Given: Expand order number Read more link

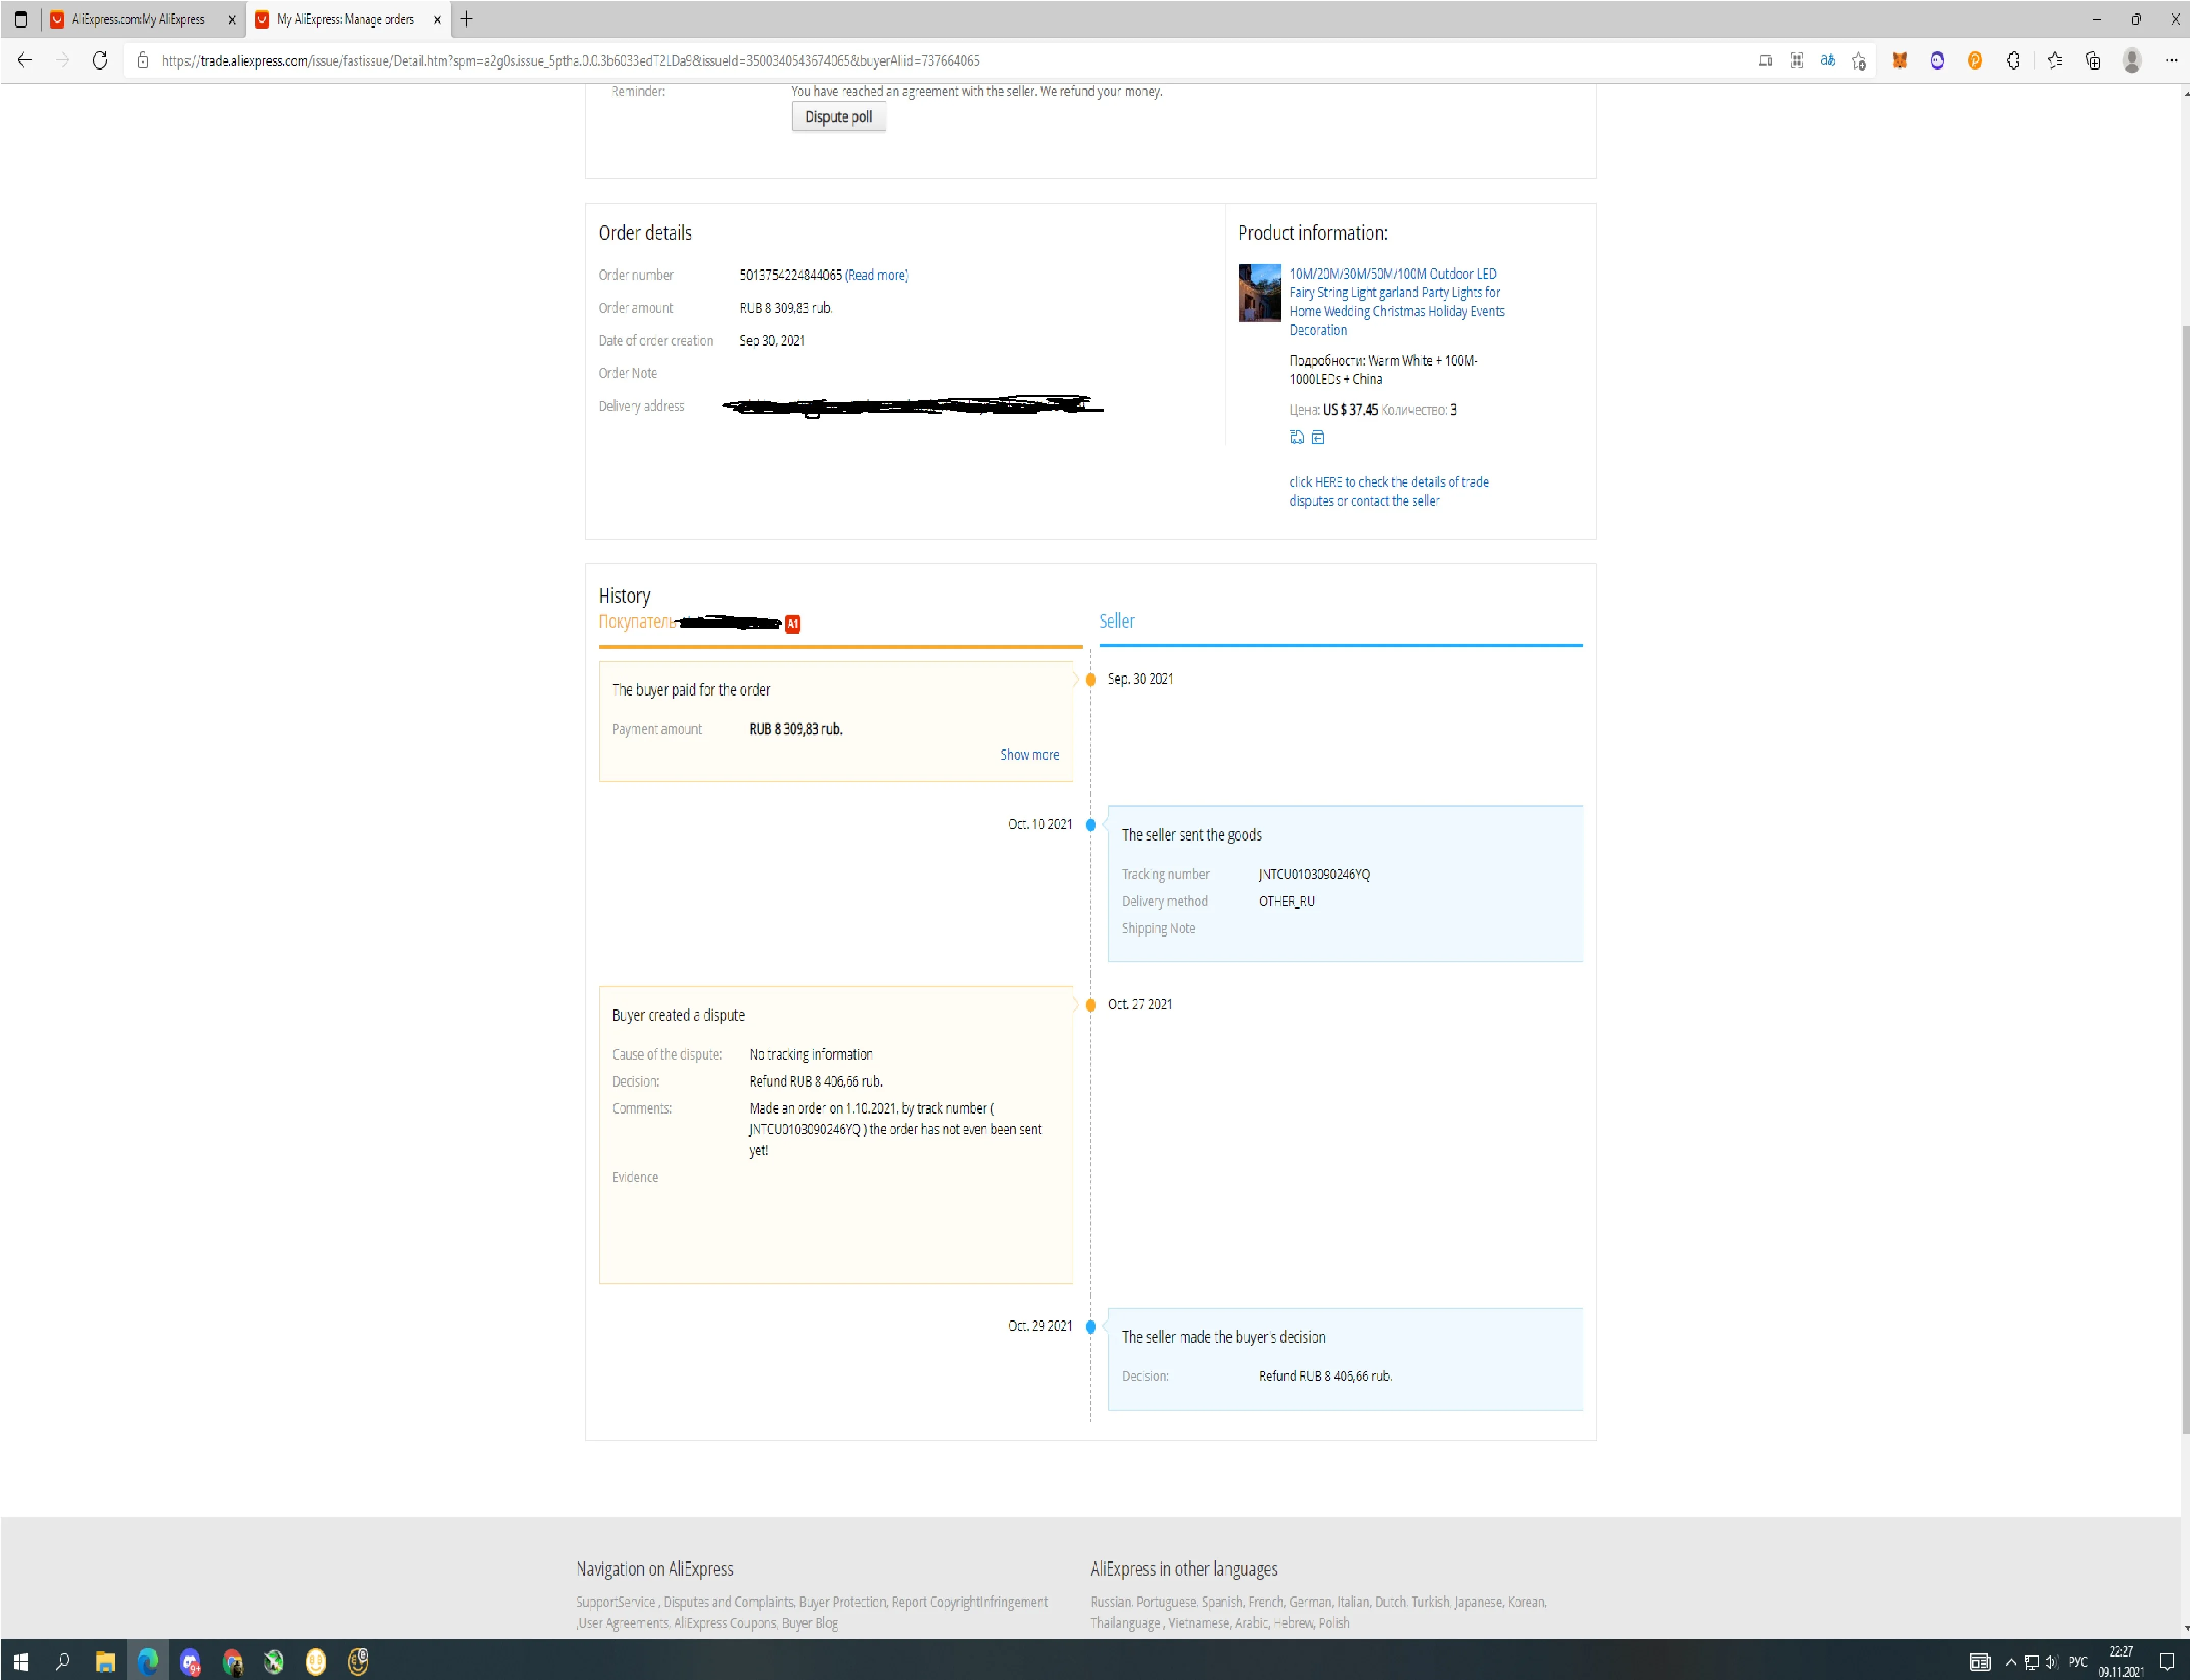Looking at the screenshot, I should pos(876,275).
